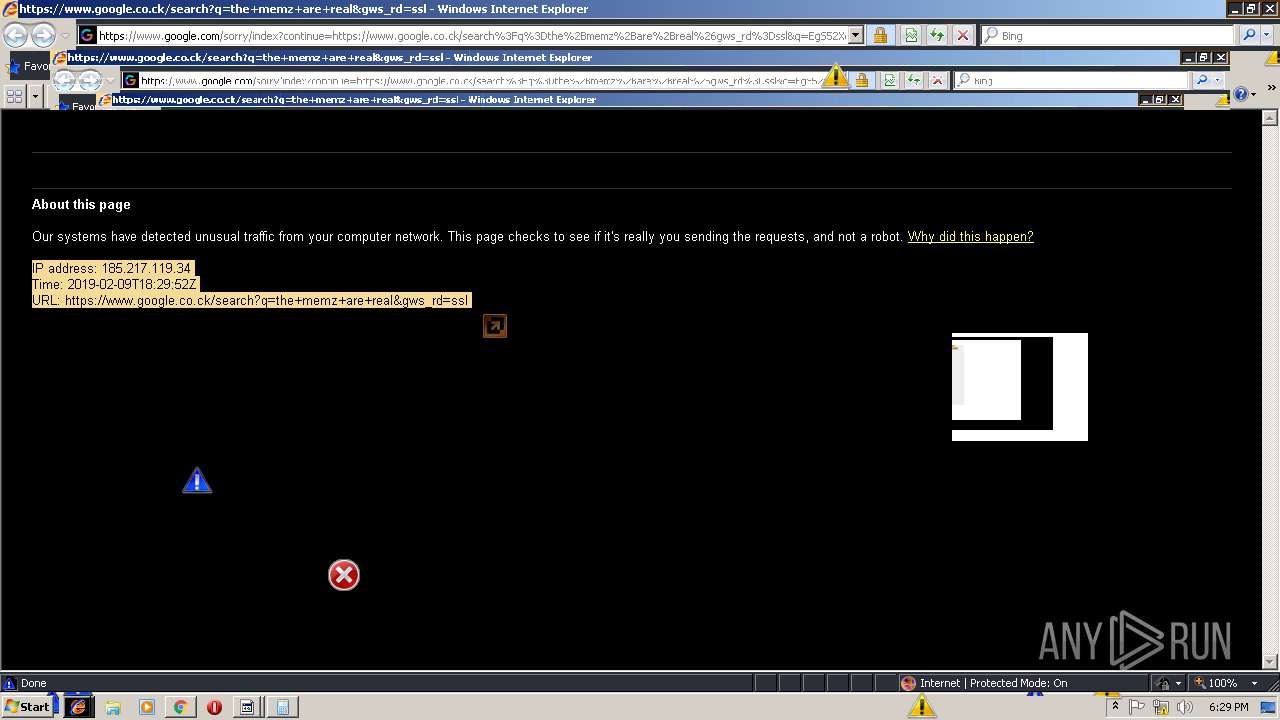Open the volume speaker tray icon
Screen dimensions: 1280x720
pos(1184,707)
